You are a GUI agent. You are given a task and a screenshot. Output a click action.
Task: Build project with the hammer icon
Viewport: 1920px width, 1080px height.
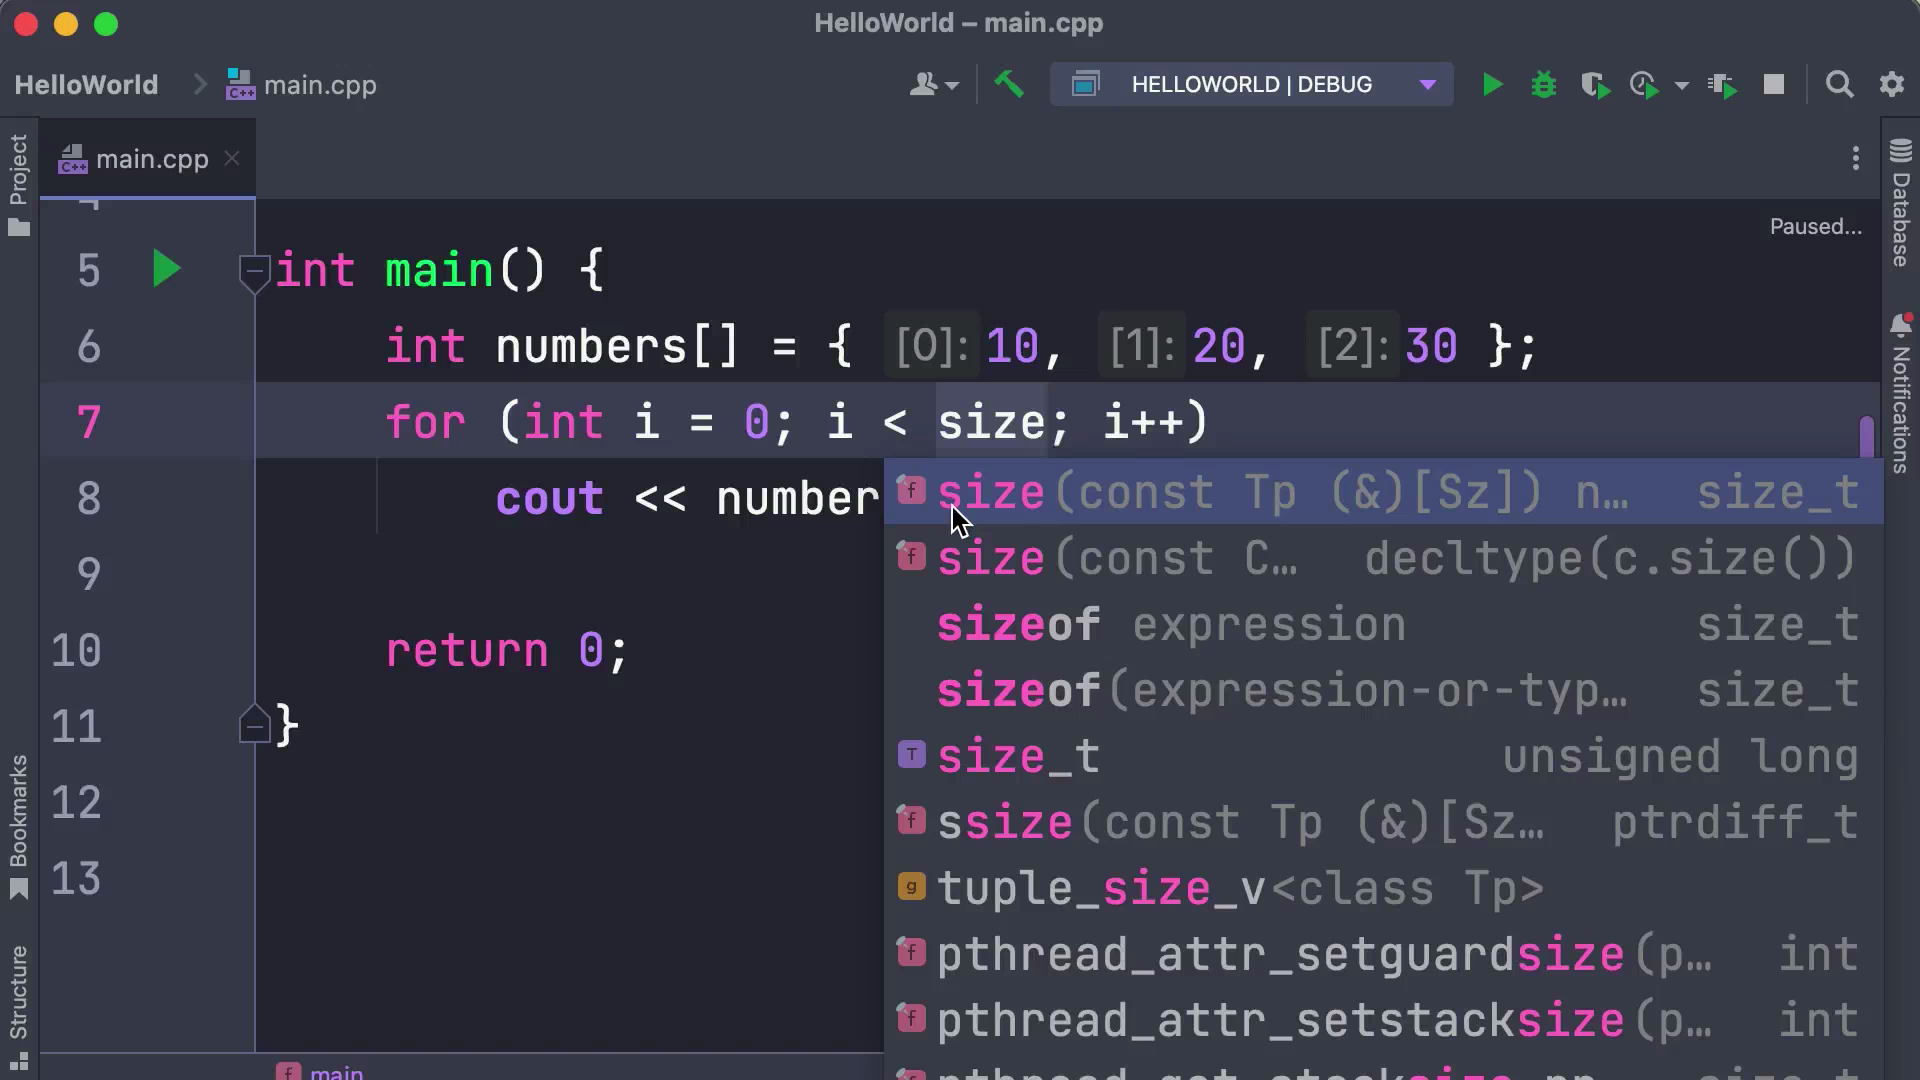[1009, 85]
